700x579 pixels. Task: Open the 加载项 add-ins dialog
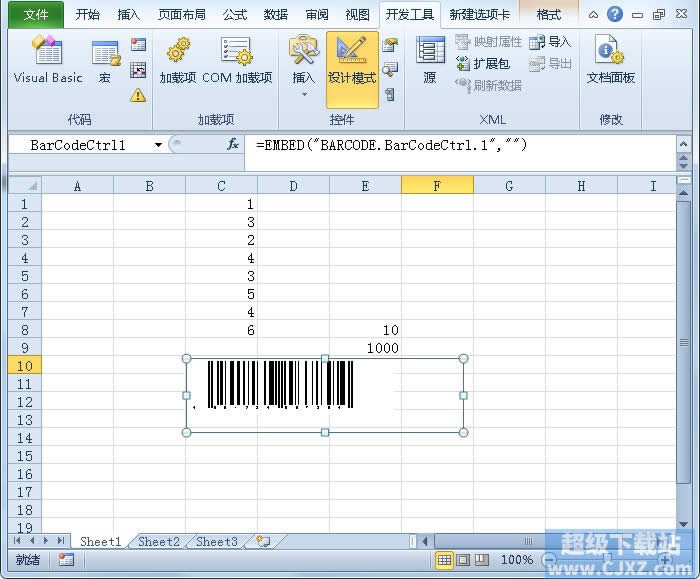pos(178,60)
